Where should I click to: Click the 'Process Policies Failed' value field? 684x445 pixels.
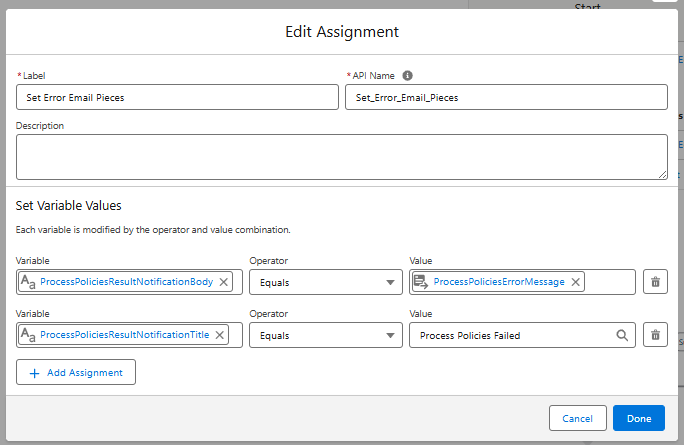click(x=510, y=335)
